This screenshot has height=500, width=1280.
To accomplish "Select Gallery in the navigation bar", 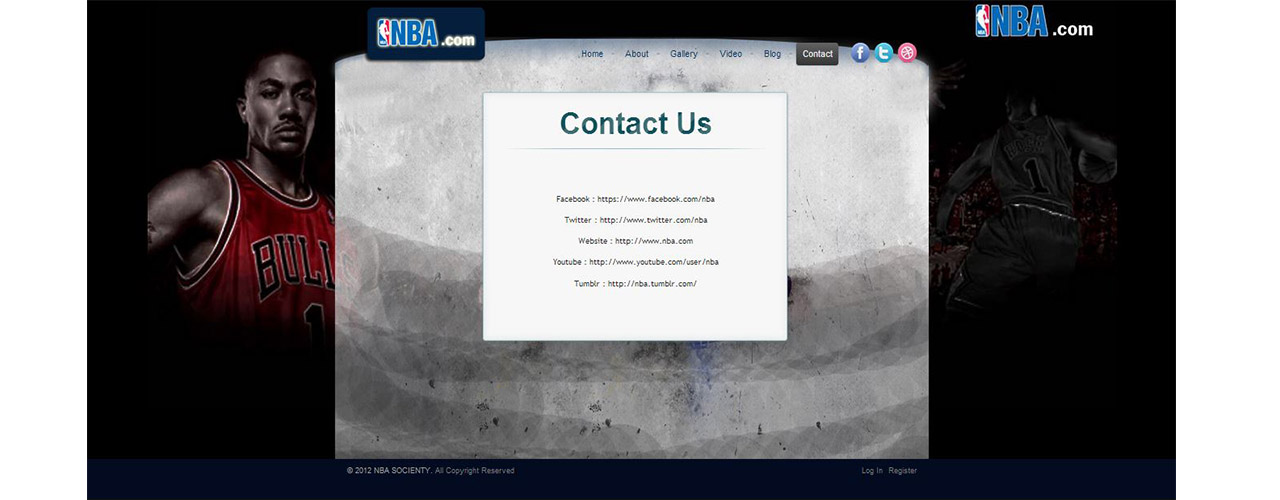I will 684,54.
